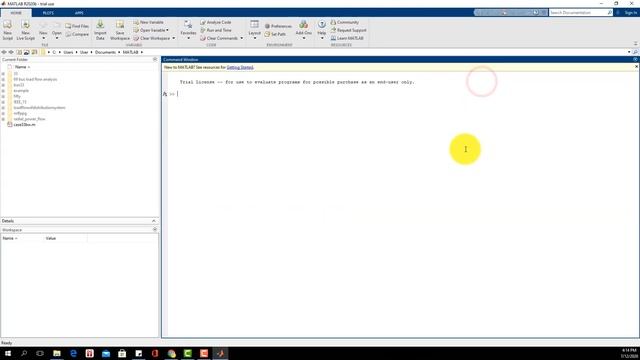Screen dimensions: 640x360
Task: Expand the Open Variable dropdown
Action: click(x=168, y=30)
